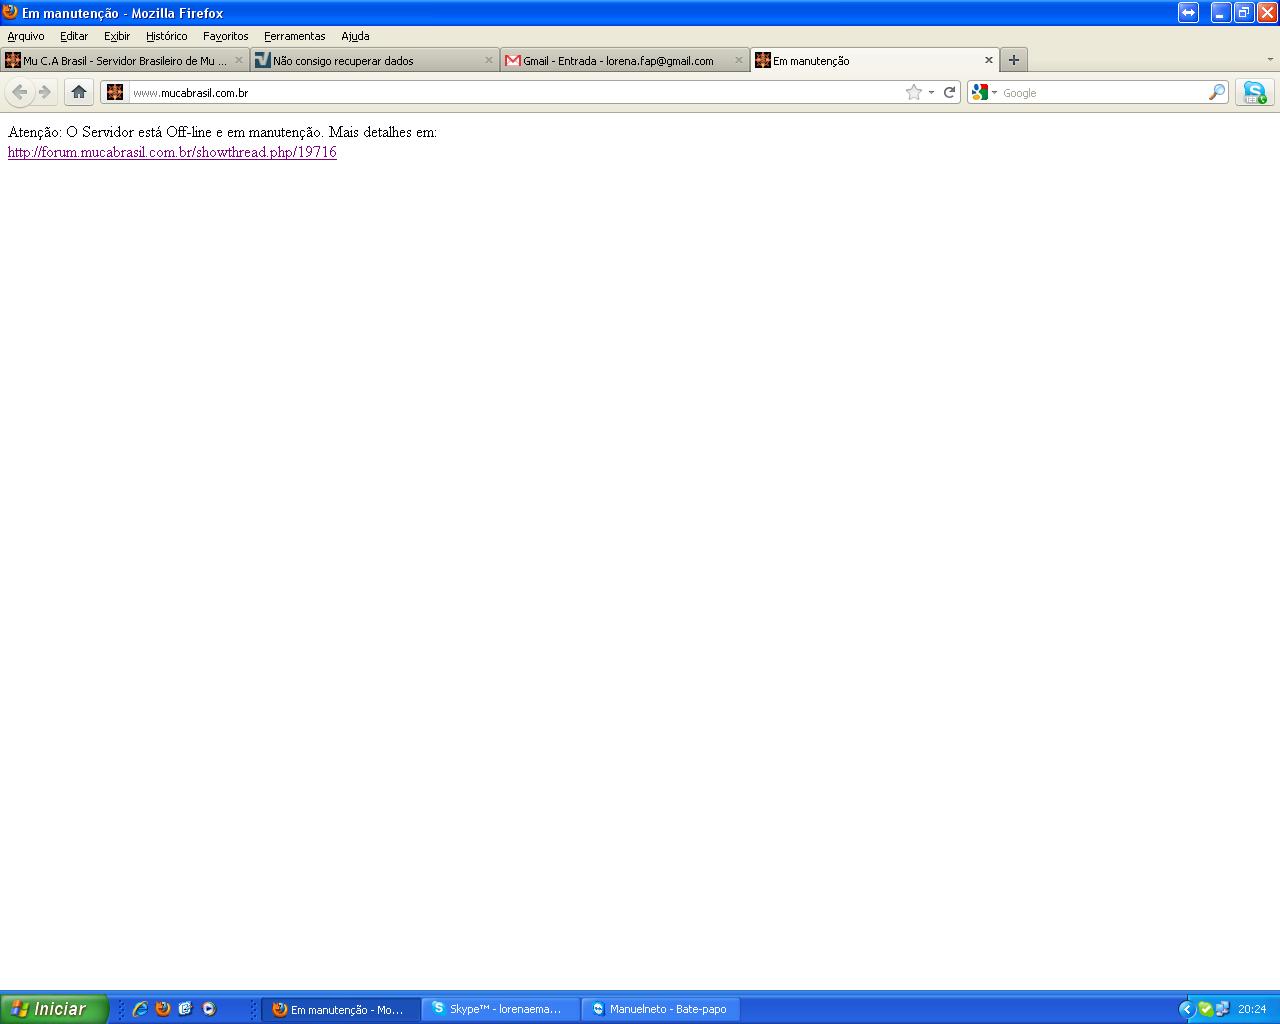Launch Internet Explorer from quick launch
Image resolution: width=1280 pixels, height=1024 pixels.
click(140, 1009)
